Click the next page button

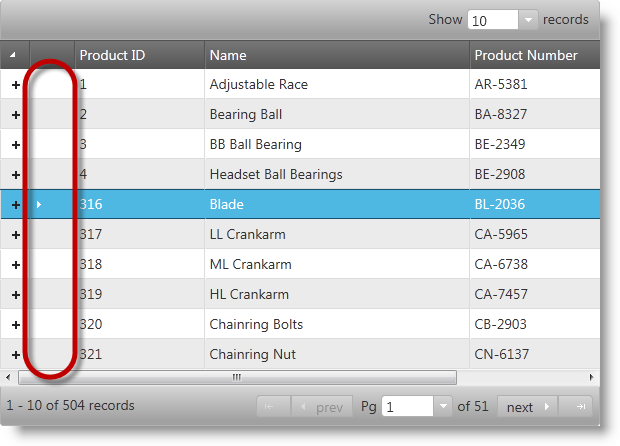[527, 407]
